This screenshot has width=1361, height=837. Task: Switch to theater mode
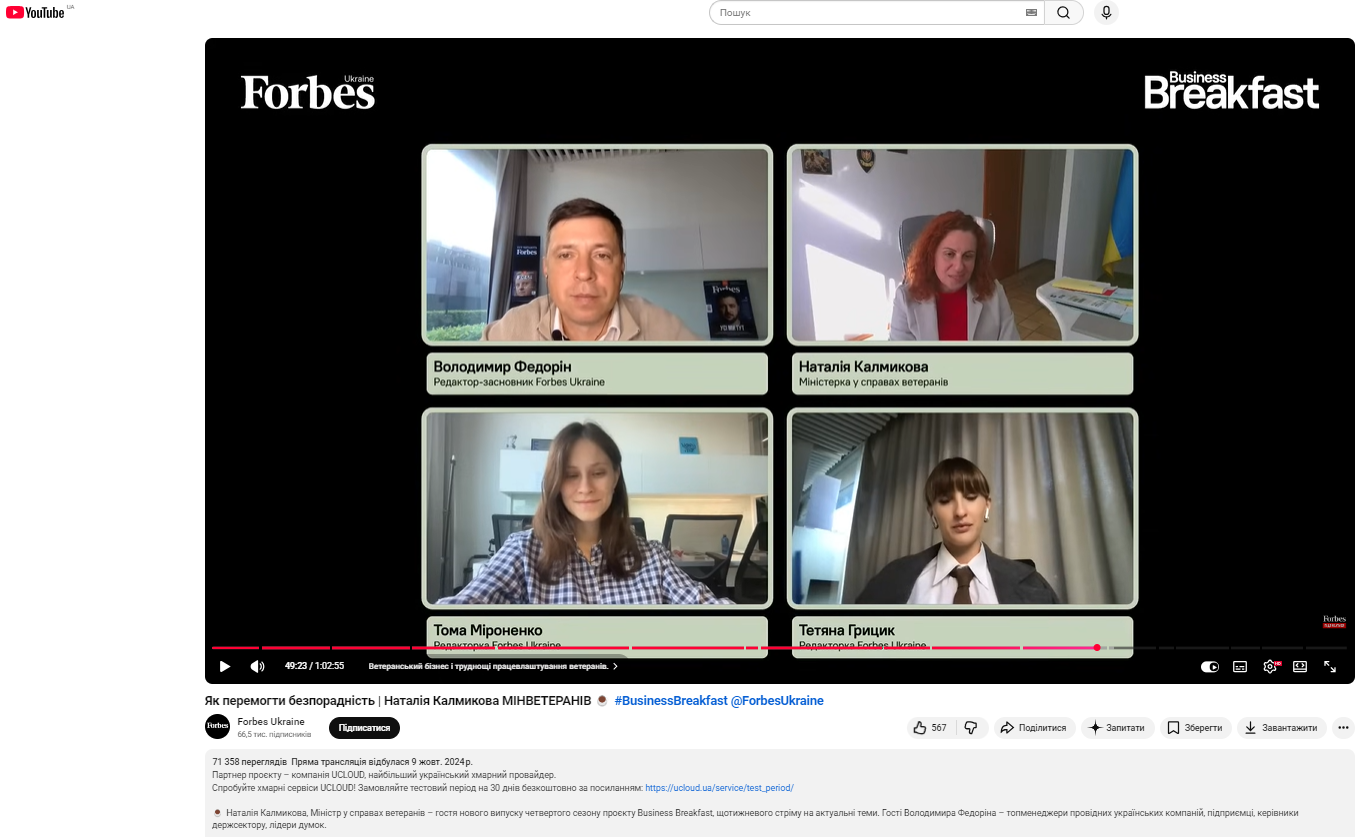click(x=1300, y=667)
